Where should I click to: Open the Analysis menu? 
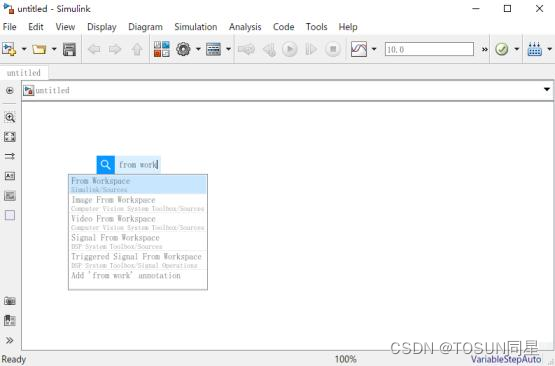pyautogui.click(x=245, y=27)
